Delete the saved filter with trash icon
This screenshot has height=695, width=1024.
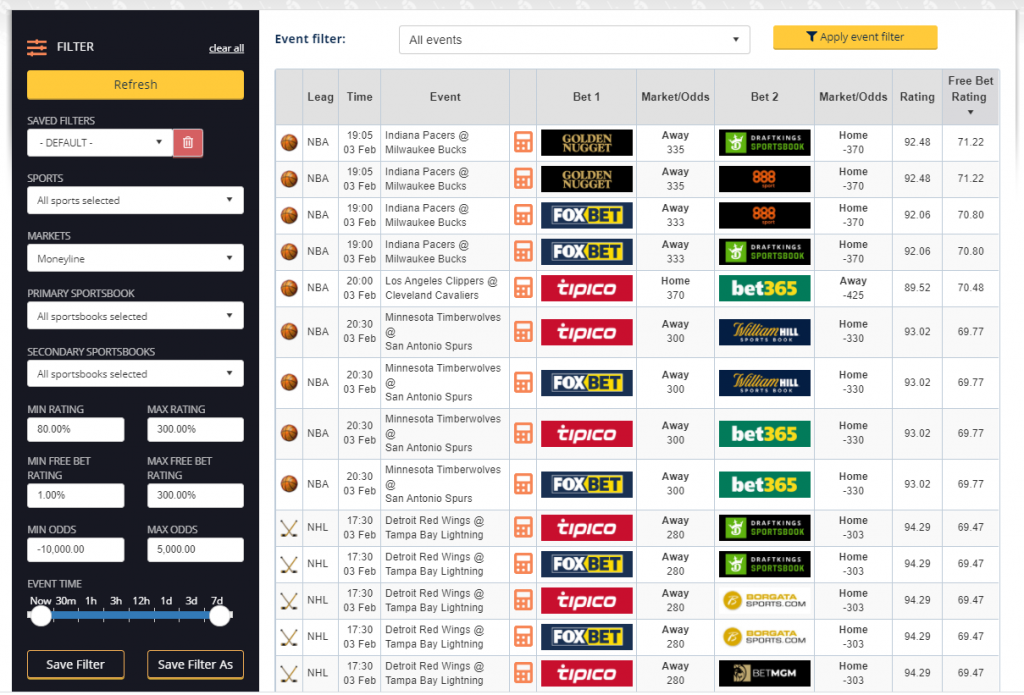188,142
